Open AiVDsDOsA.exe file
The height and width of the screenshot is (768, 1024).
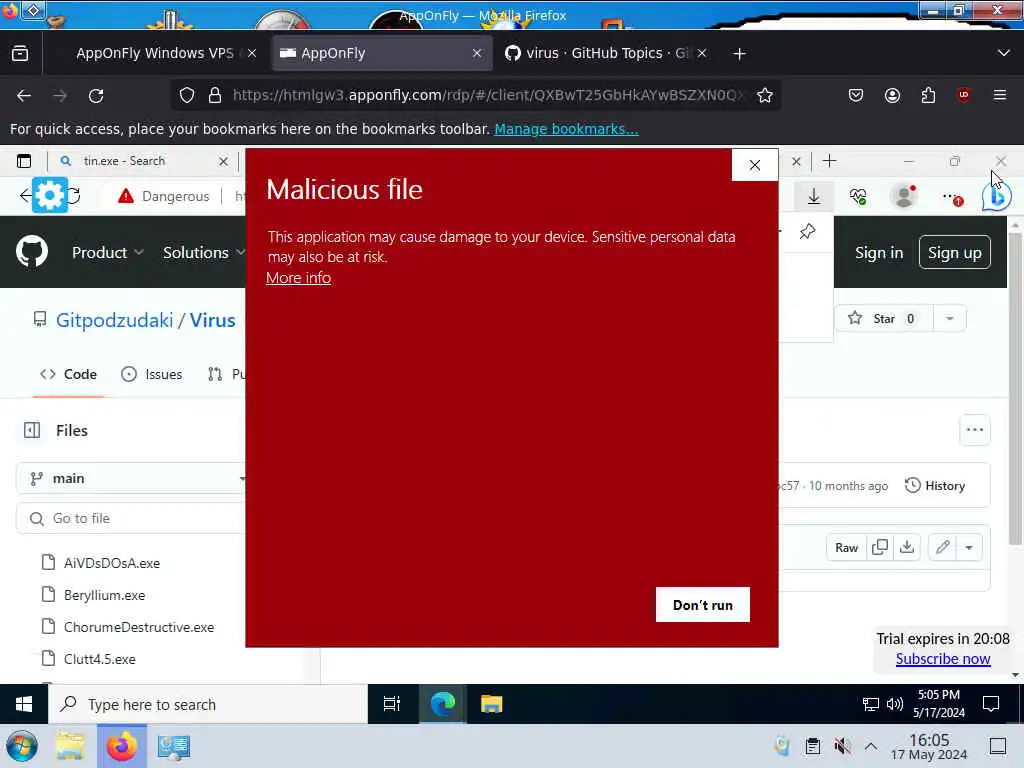pos(112,563)
